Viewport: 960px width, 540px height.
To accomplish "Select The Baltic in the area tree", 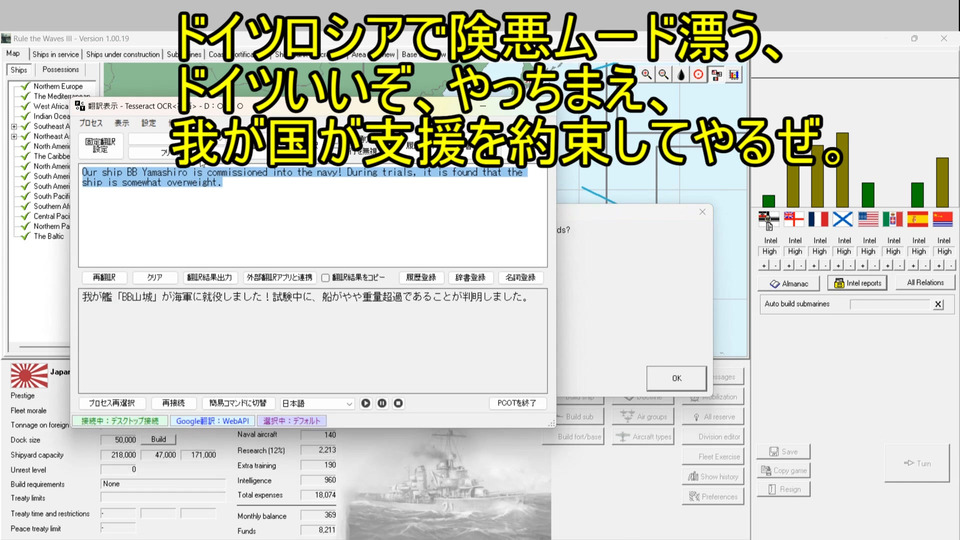I will click(48, 236).
